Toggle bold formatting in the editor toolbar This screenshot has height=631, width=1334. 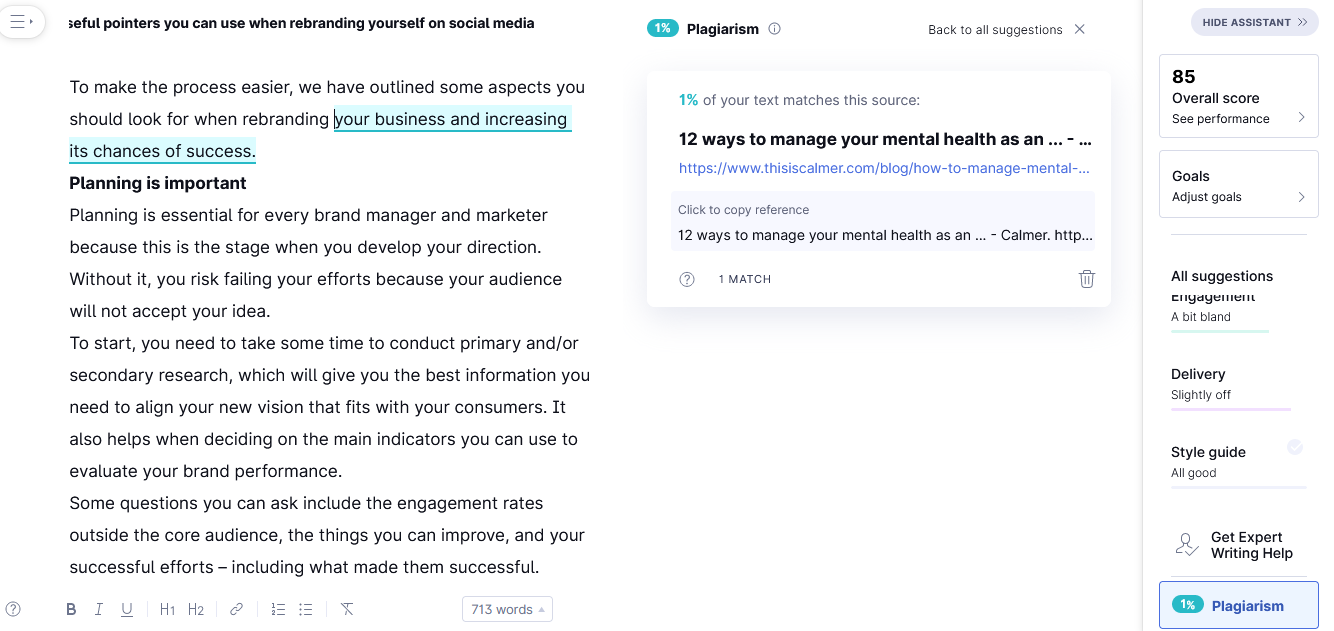coord(71,609)
